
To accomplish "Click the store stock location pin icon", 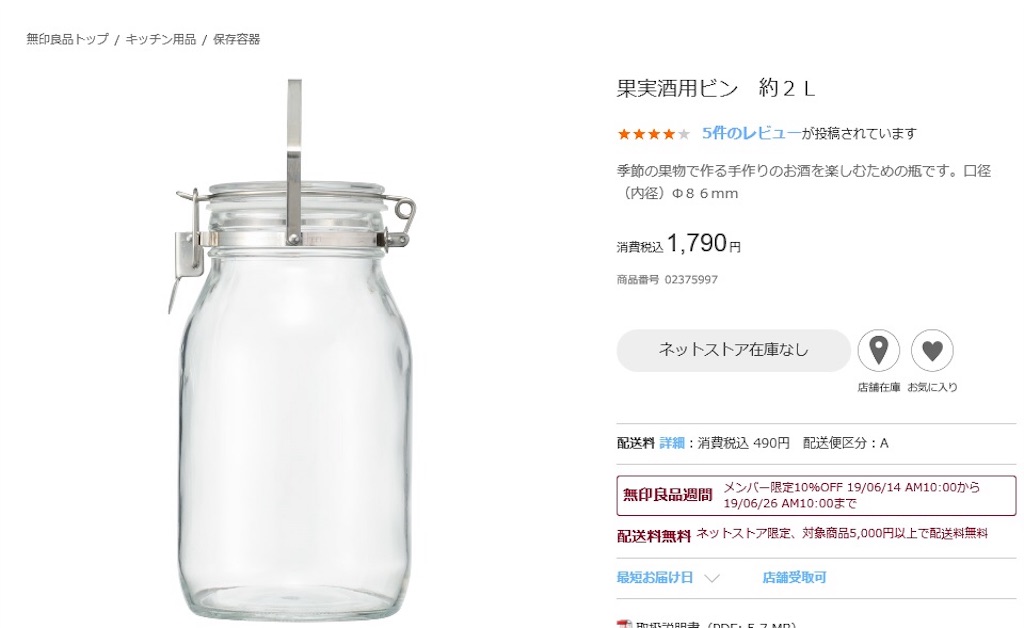I will point(878,351).
